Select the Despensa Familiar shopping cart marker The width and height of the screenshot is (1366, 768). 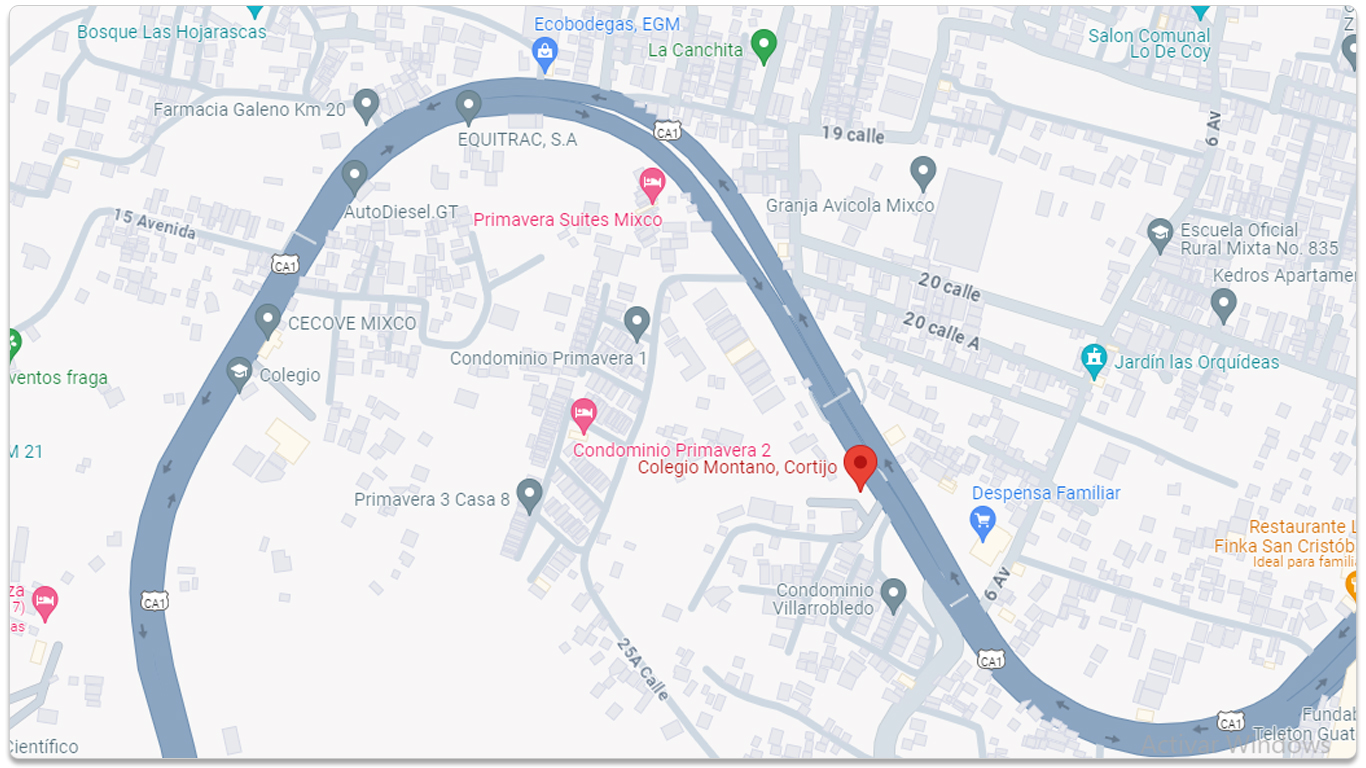tap(983, 522)
